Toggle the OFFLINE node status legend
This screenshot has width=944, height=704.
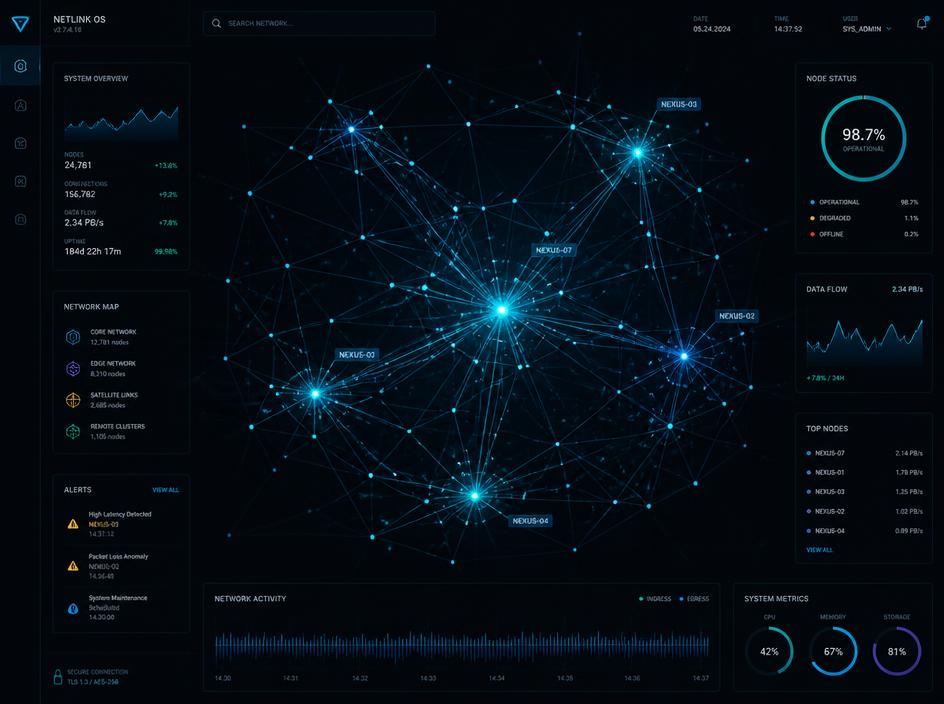click(827, 234)
